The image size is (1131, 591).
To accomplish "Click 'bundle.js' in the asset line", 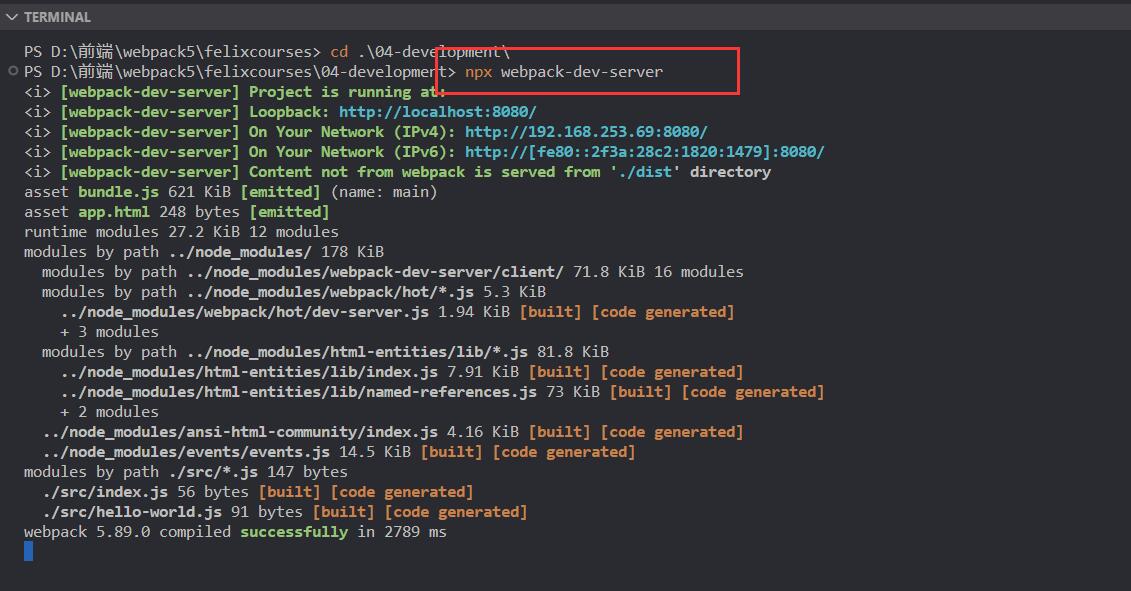I will 118,192.
